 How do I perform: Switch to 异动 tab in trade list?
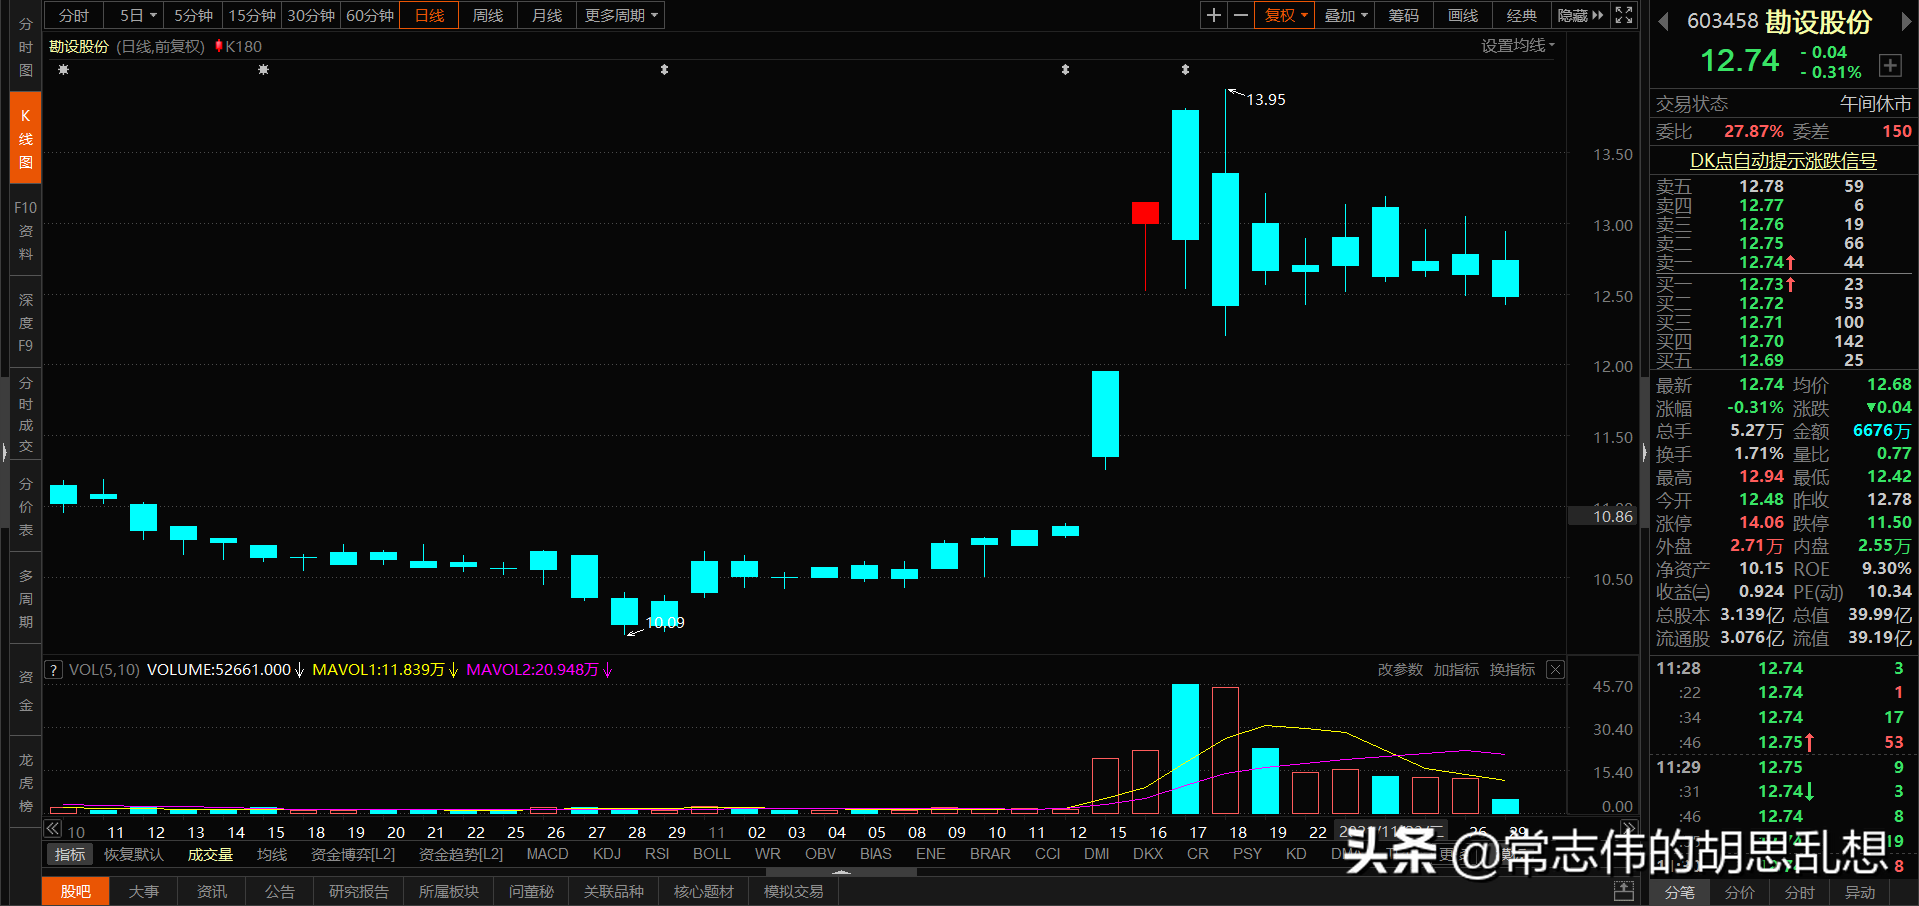coord(1860,892)
